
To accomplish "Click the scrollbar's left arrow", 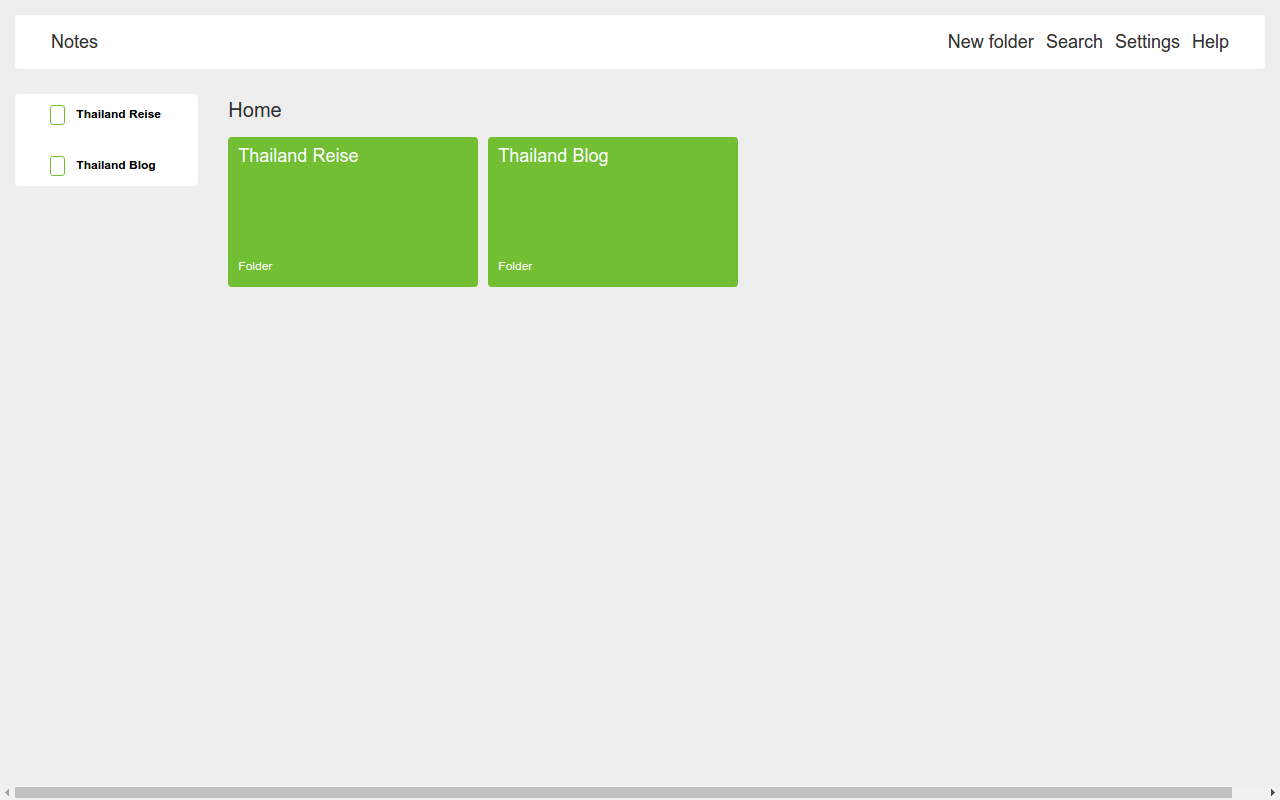I will pyautogui.click(x=7, y=793).
